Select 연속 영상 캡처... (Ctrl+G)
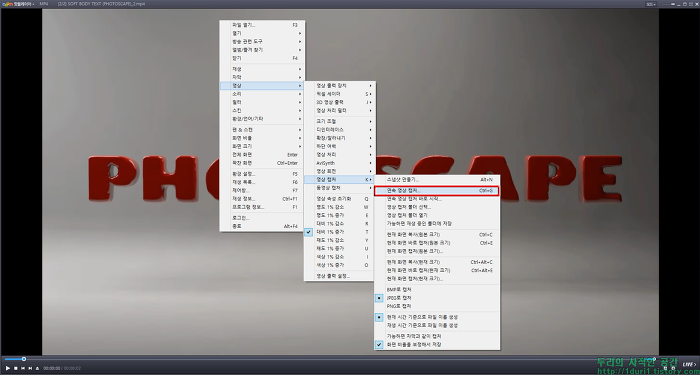The width and height of the screenshot is (700, 375). pos(436,191)
